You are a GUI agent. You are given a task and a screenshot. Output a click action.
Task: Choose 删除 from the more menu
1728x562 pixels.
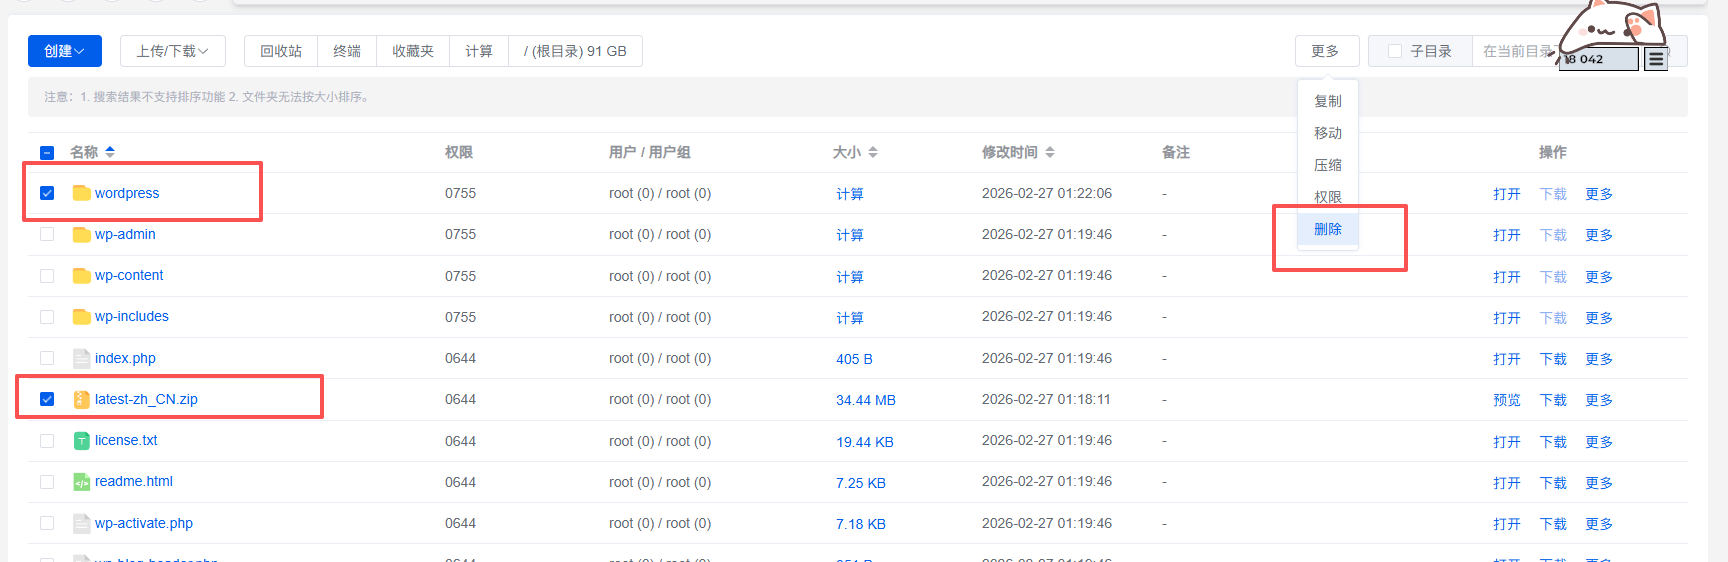click(x=1327, y=229)
